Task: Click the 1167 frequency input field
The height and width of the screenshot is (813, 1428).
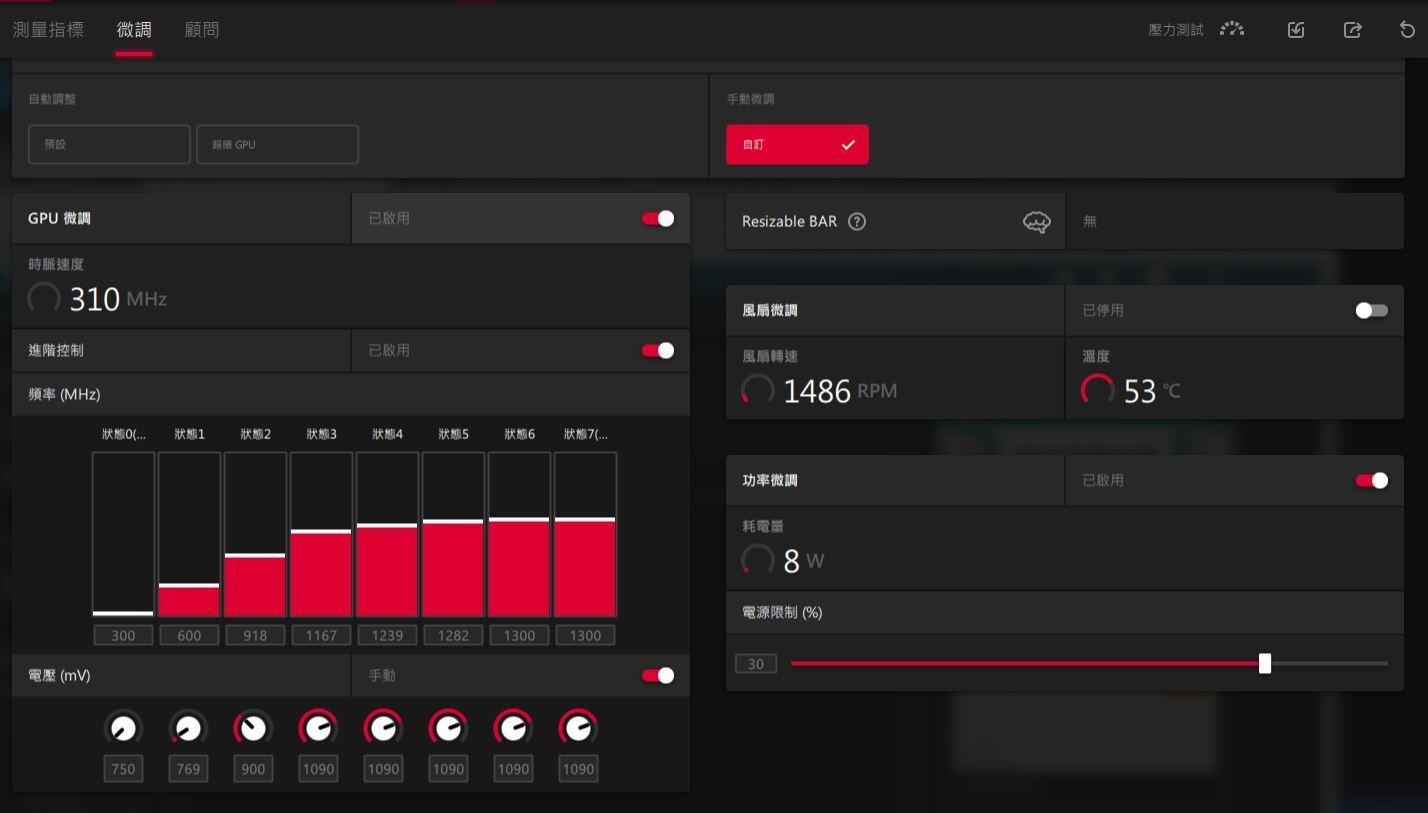Action: [x=321, y=635]
